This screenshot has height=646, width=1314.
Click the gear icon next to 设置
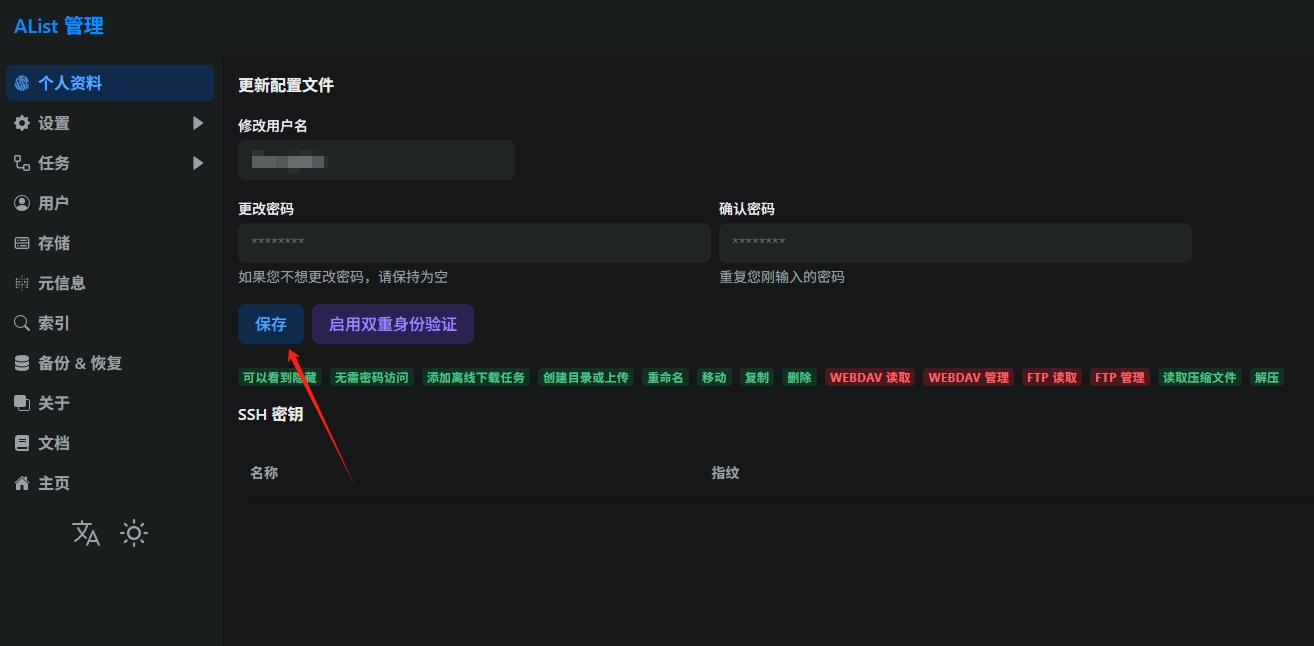pyautogui.click(x=22, y=123)
